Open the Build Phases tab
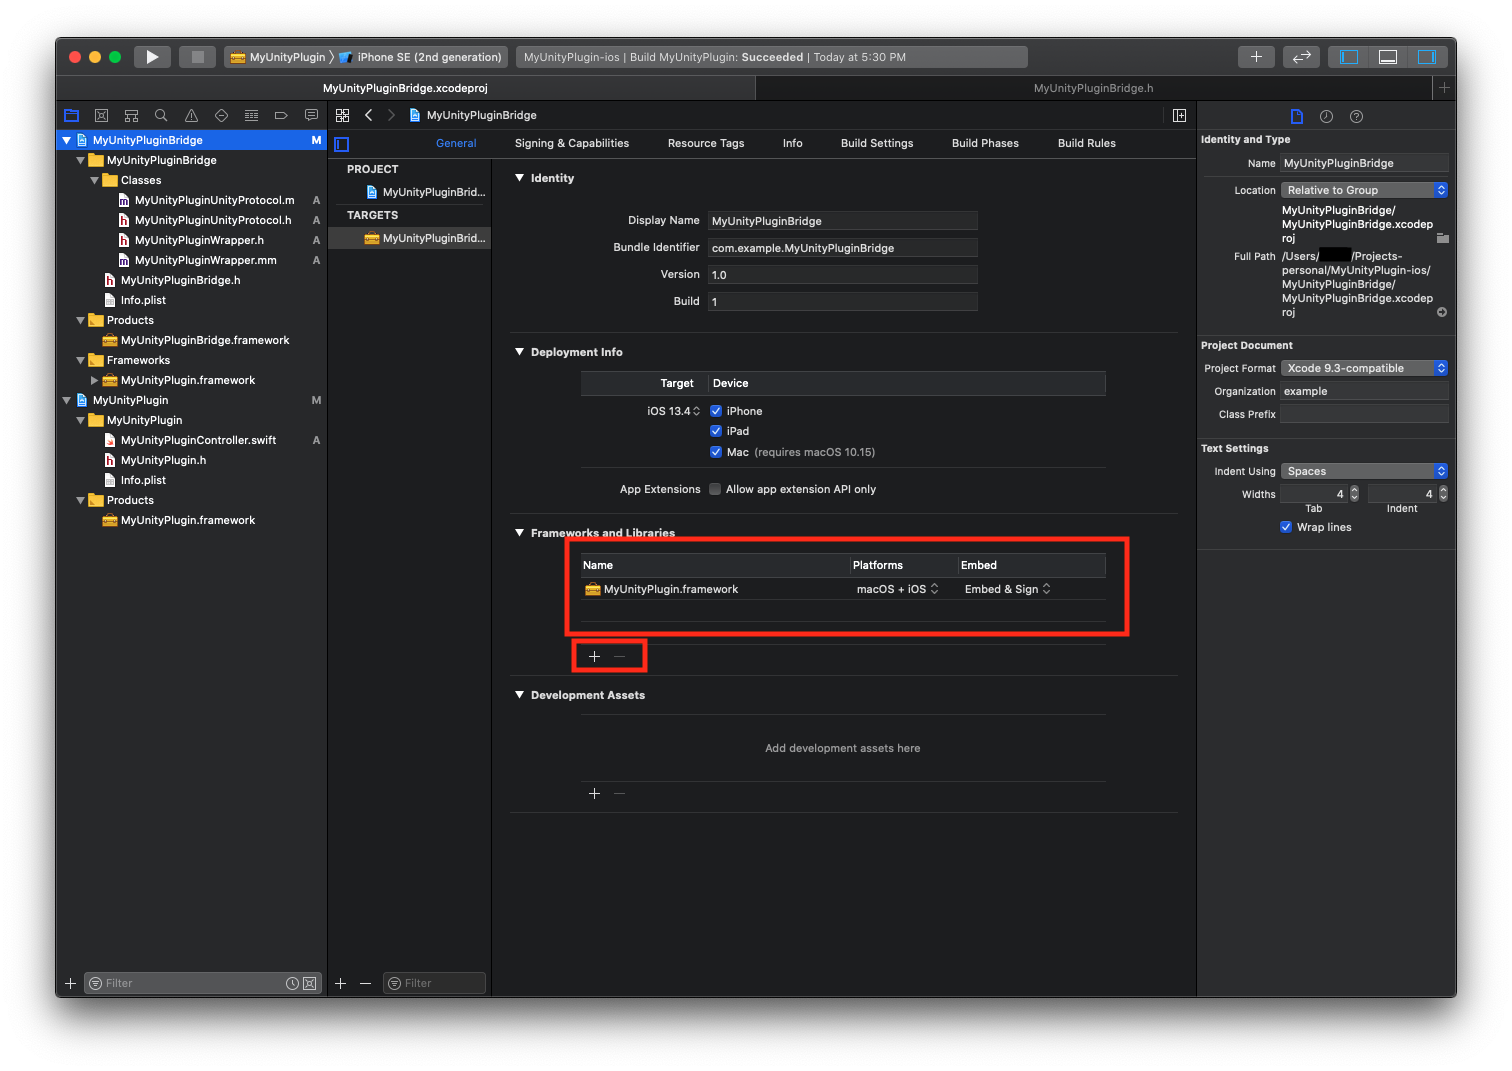 coord(984,143)
